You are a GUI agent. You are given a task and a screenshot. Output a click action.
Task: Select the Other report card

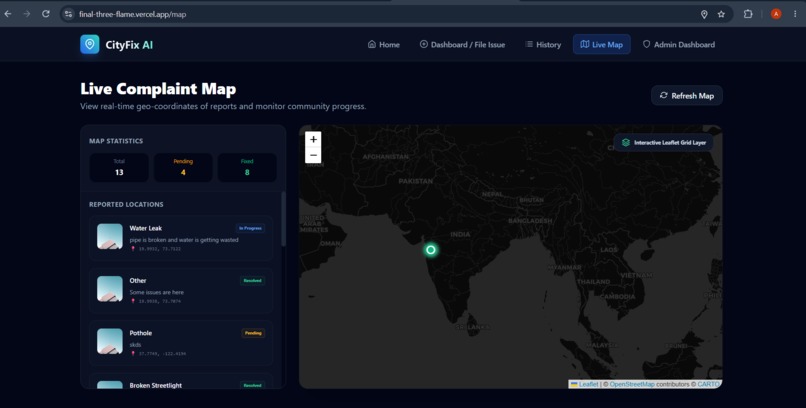[181, 290]
